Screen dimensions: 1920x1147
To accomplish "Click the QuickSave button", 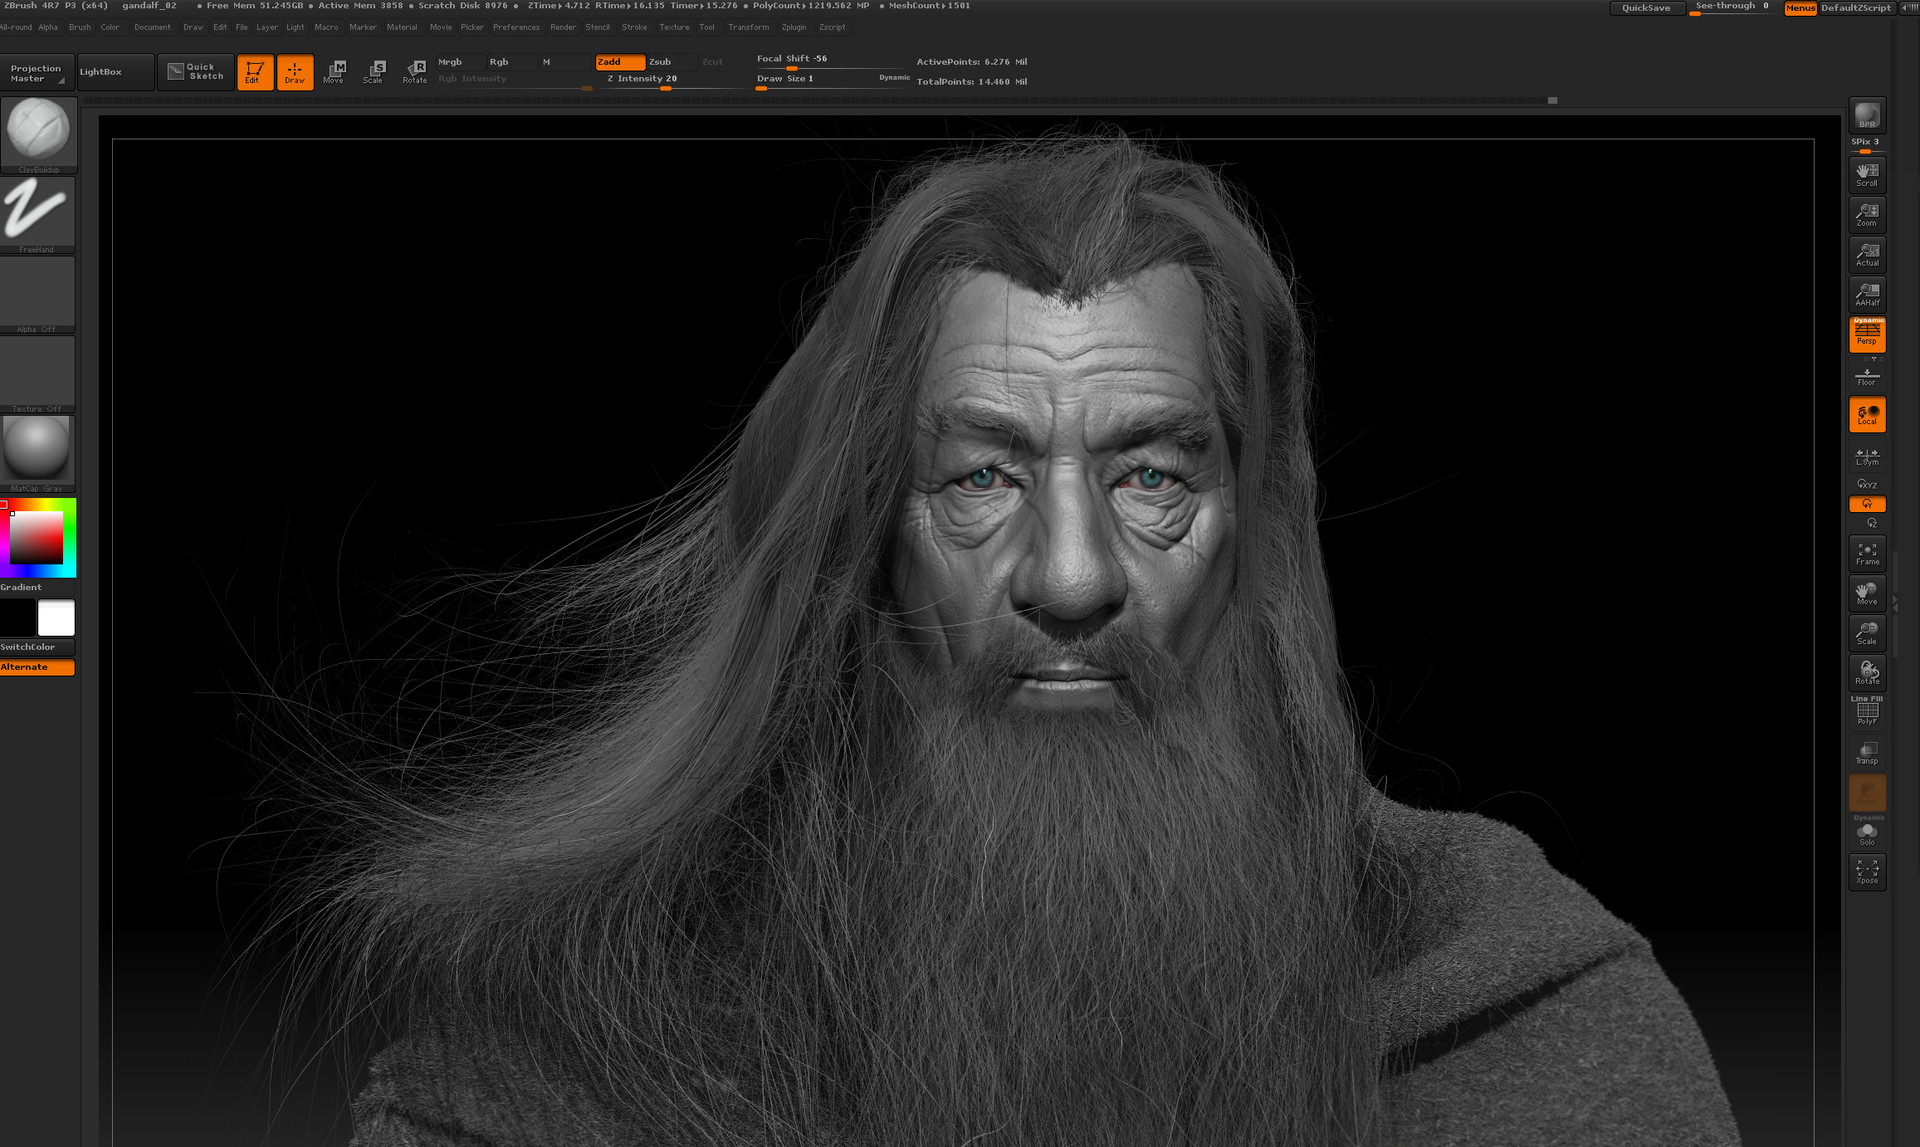I will coord(1646,8).
